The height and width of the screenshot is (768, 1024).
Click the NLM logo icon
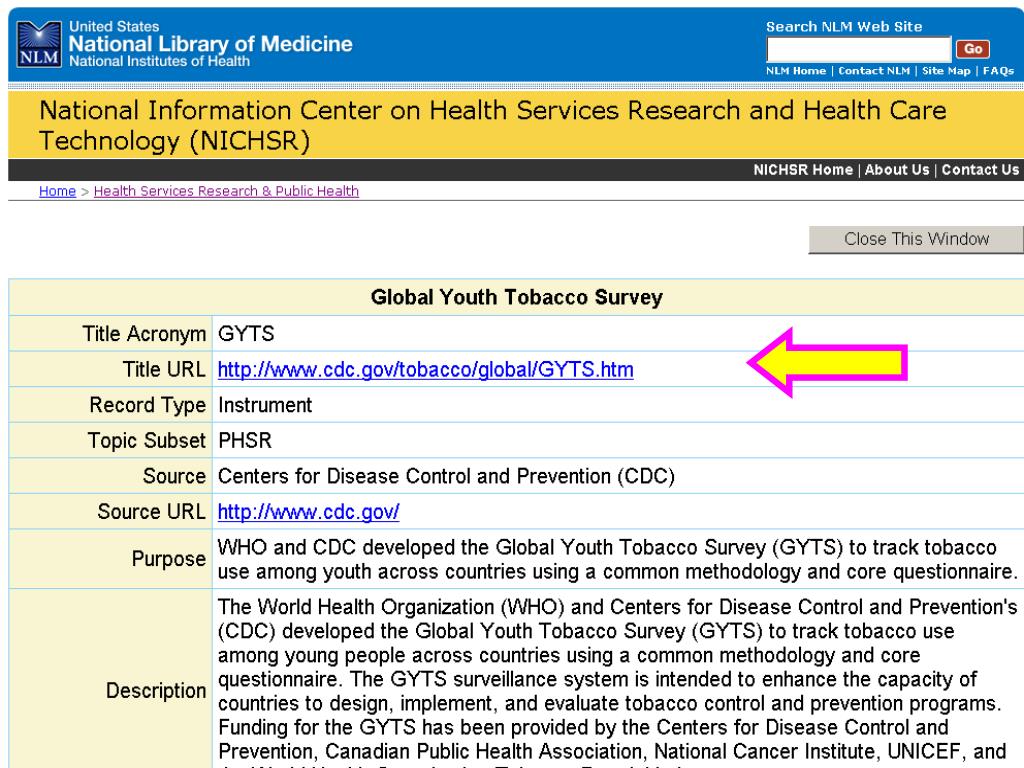39,44
